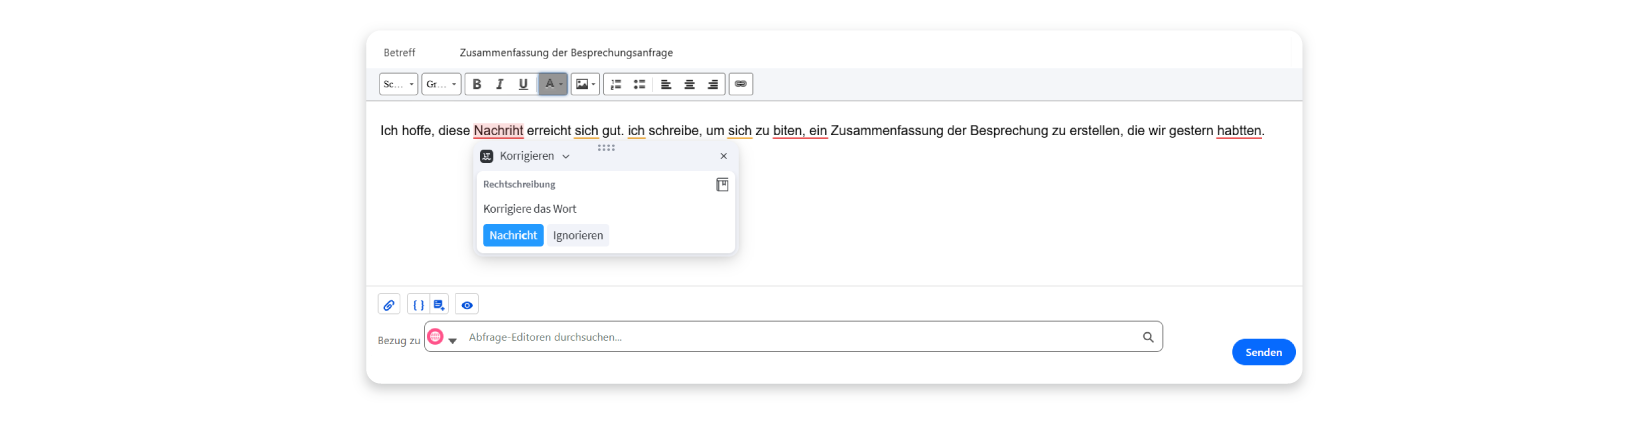The height and width of the screenshot is (442, 1650).
Task: Send the email with 'Senden'
Action: click(1264, 352)
